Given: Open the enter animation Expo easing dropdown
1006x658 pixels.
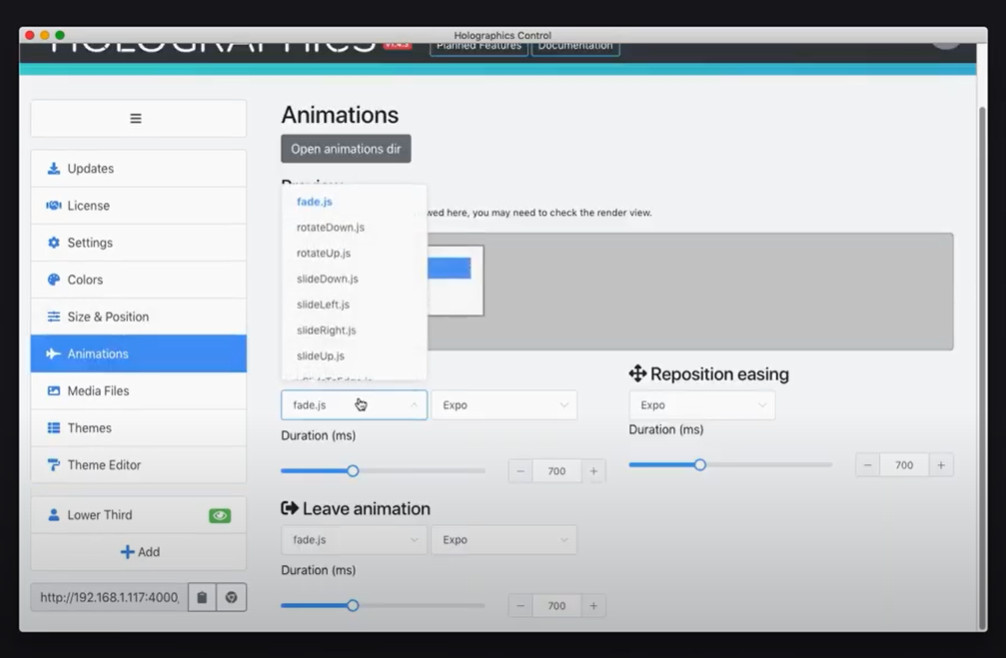Looking at the screenshot, I should click(504, 405).
